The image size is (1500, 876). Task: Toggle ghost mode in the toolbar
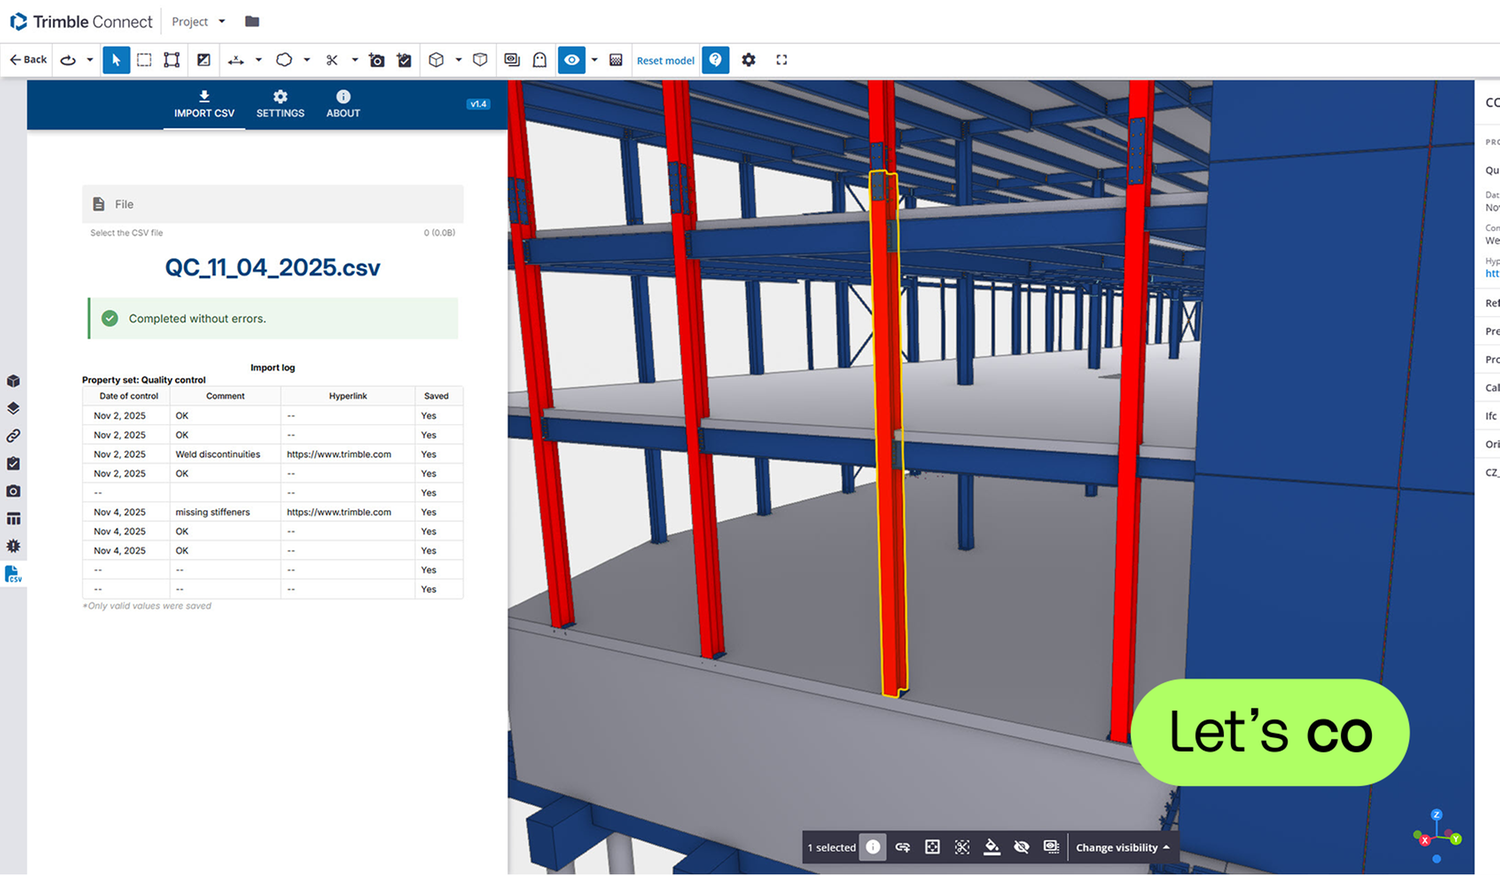point(540,60)
